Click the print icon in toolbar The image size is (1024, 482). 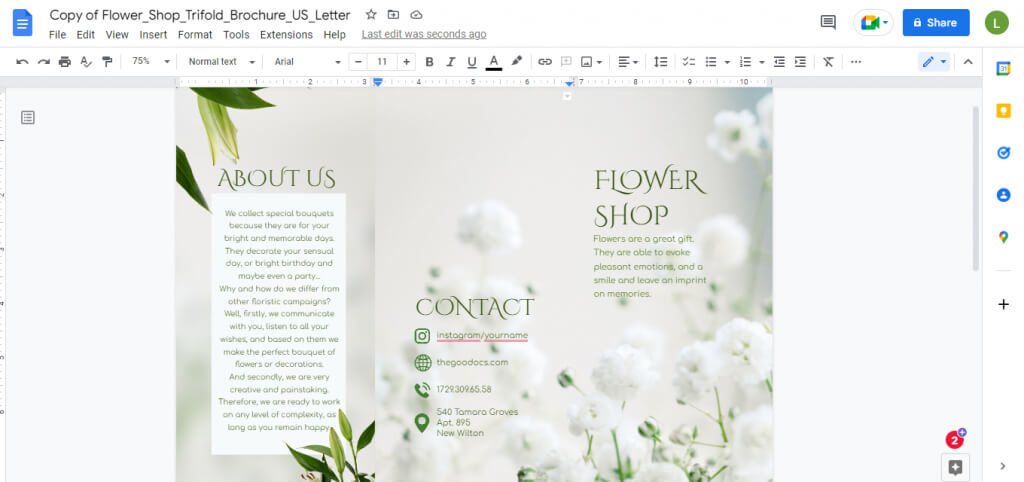pyautogui.click(x=65, y=62)
